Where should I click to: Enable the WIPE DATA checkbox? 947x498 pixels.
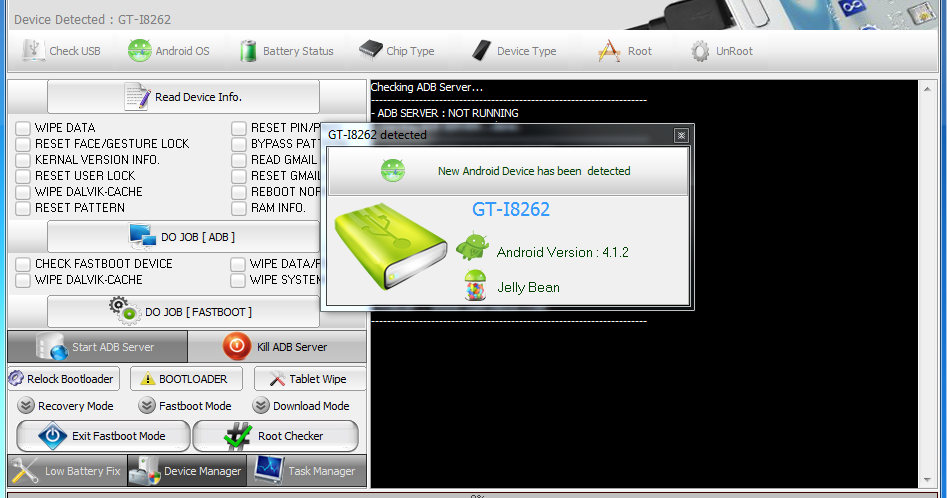23,128
